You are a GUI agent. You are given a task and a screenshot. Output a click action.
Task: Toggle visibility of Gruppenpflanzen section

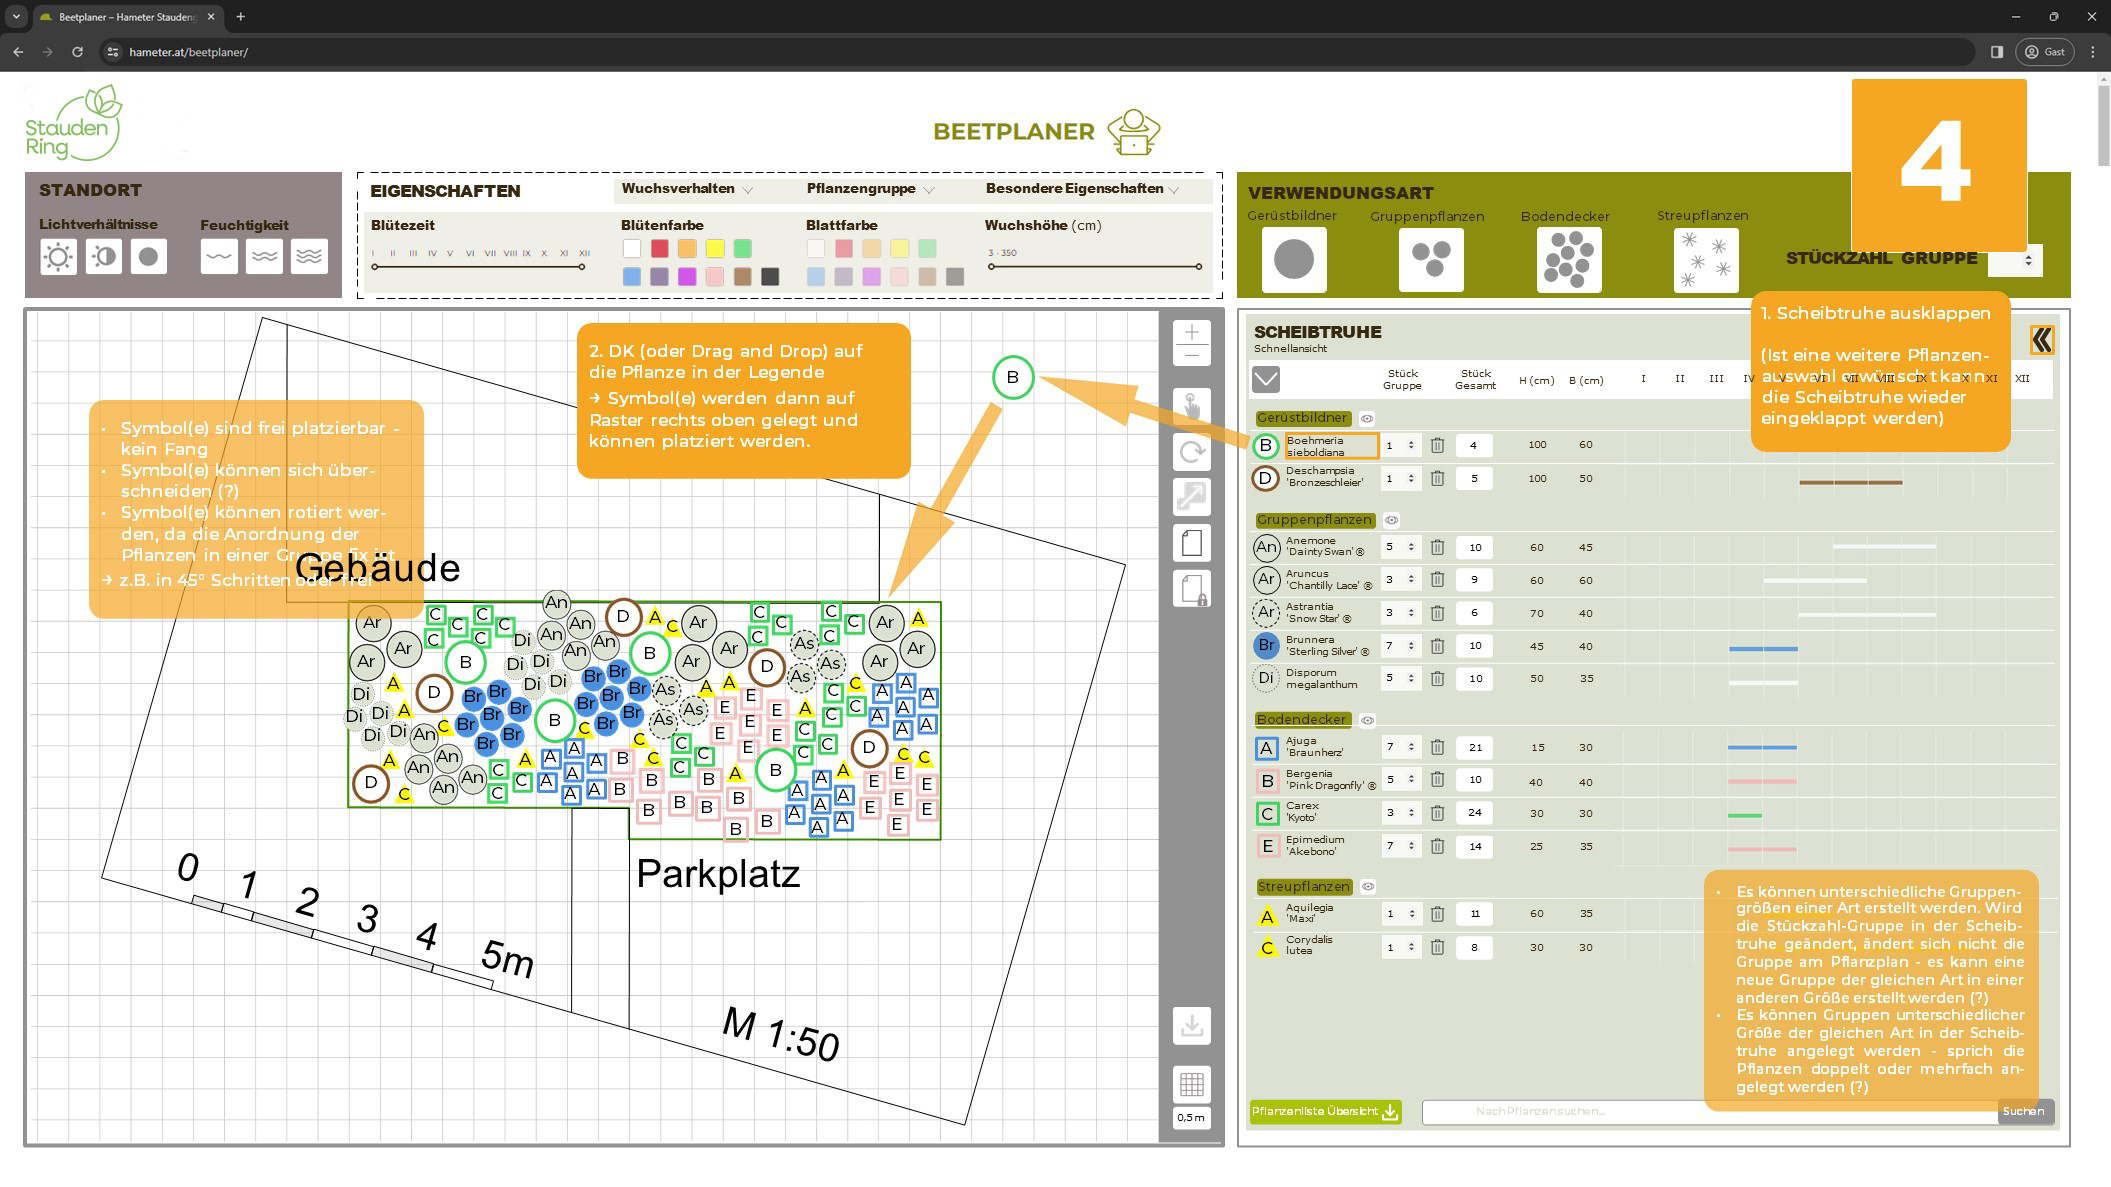(x=1391, y=520)
